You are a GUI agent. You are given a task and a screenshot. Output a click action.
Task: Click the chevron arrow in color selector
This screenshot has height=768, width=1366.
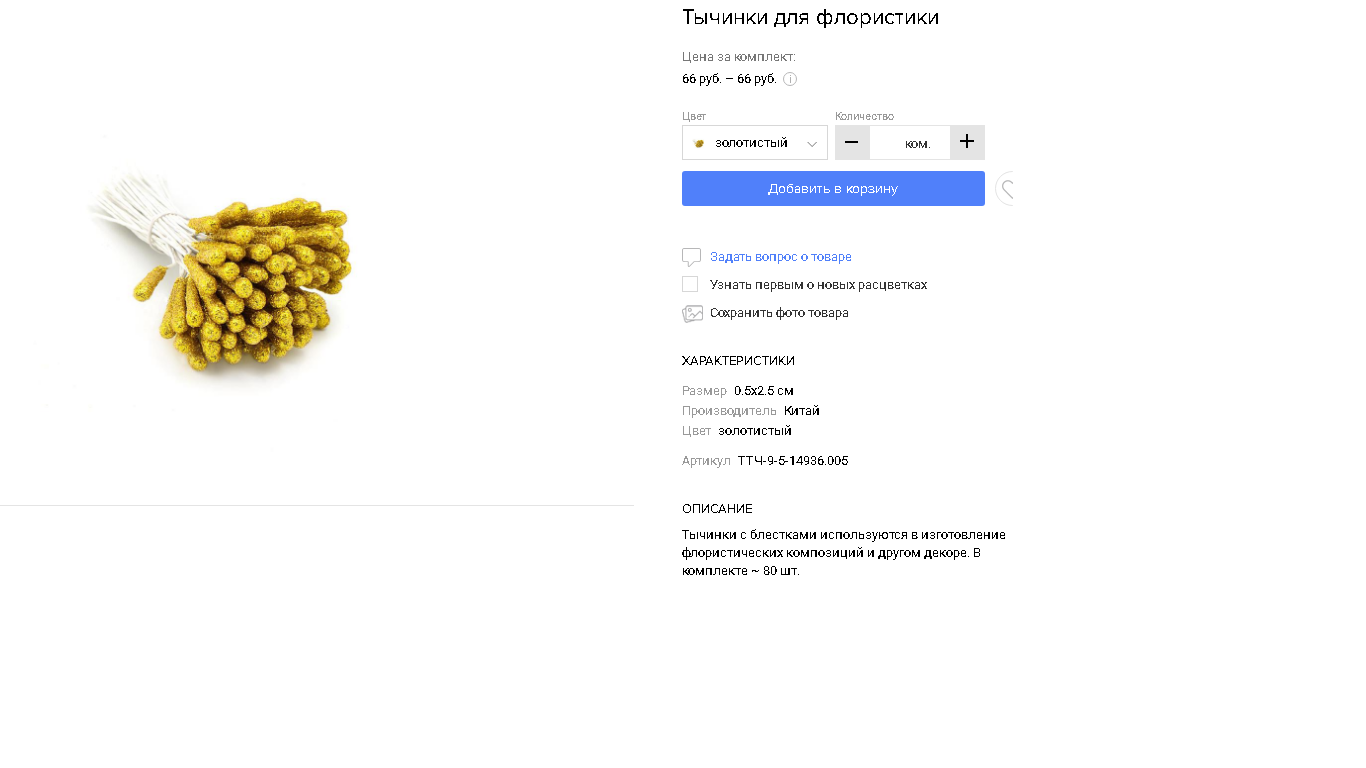pos(812,144)
